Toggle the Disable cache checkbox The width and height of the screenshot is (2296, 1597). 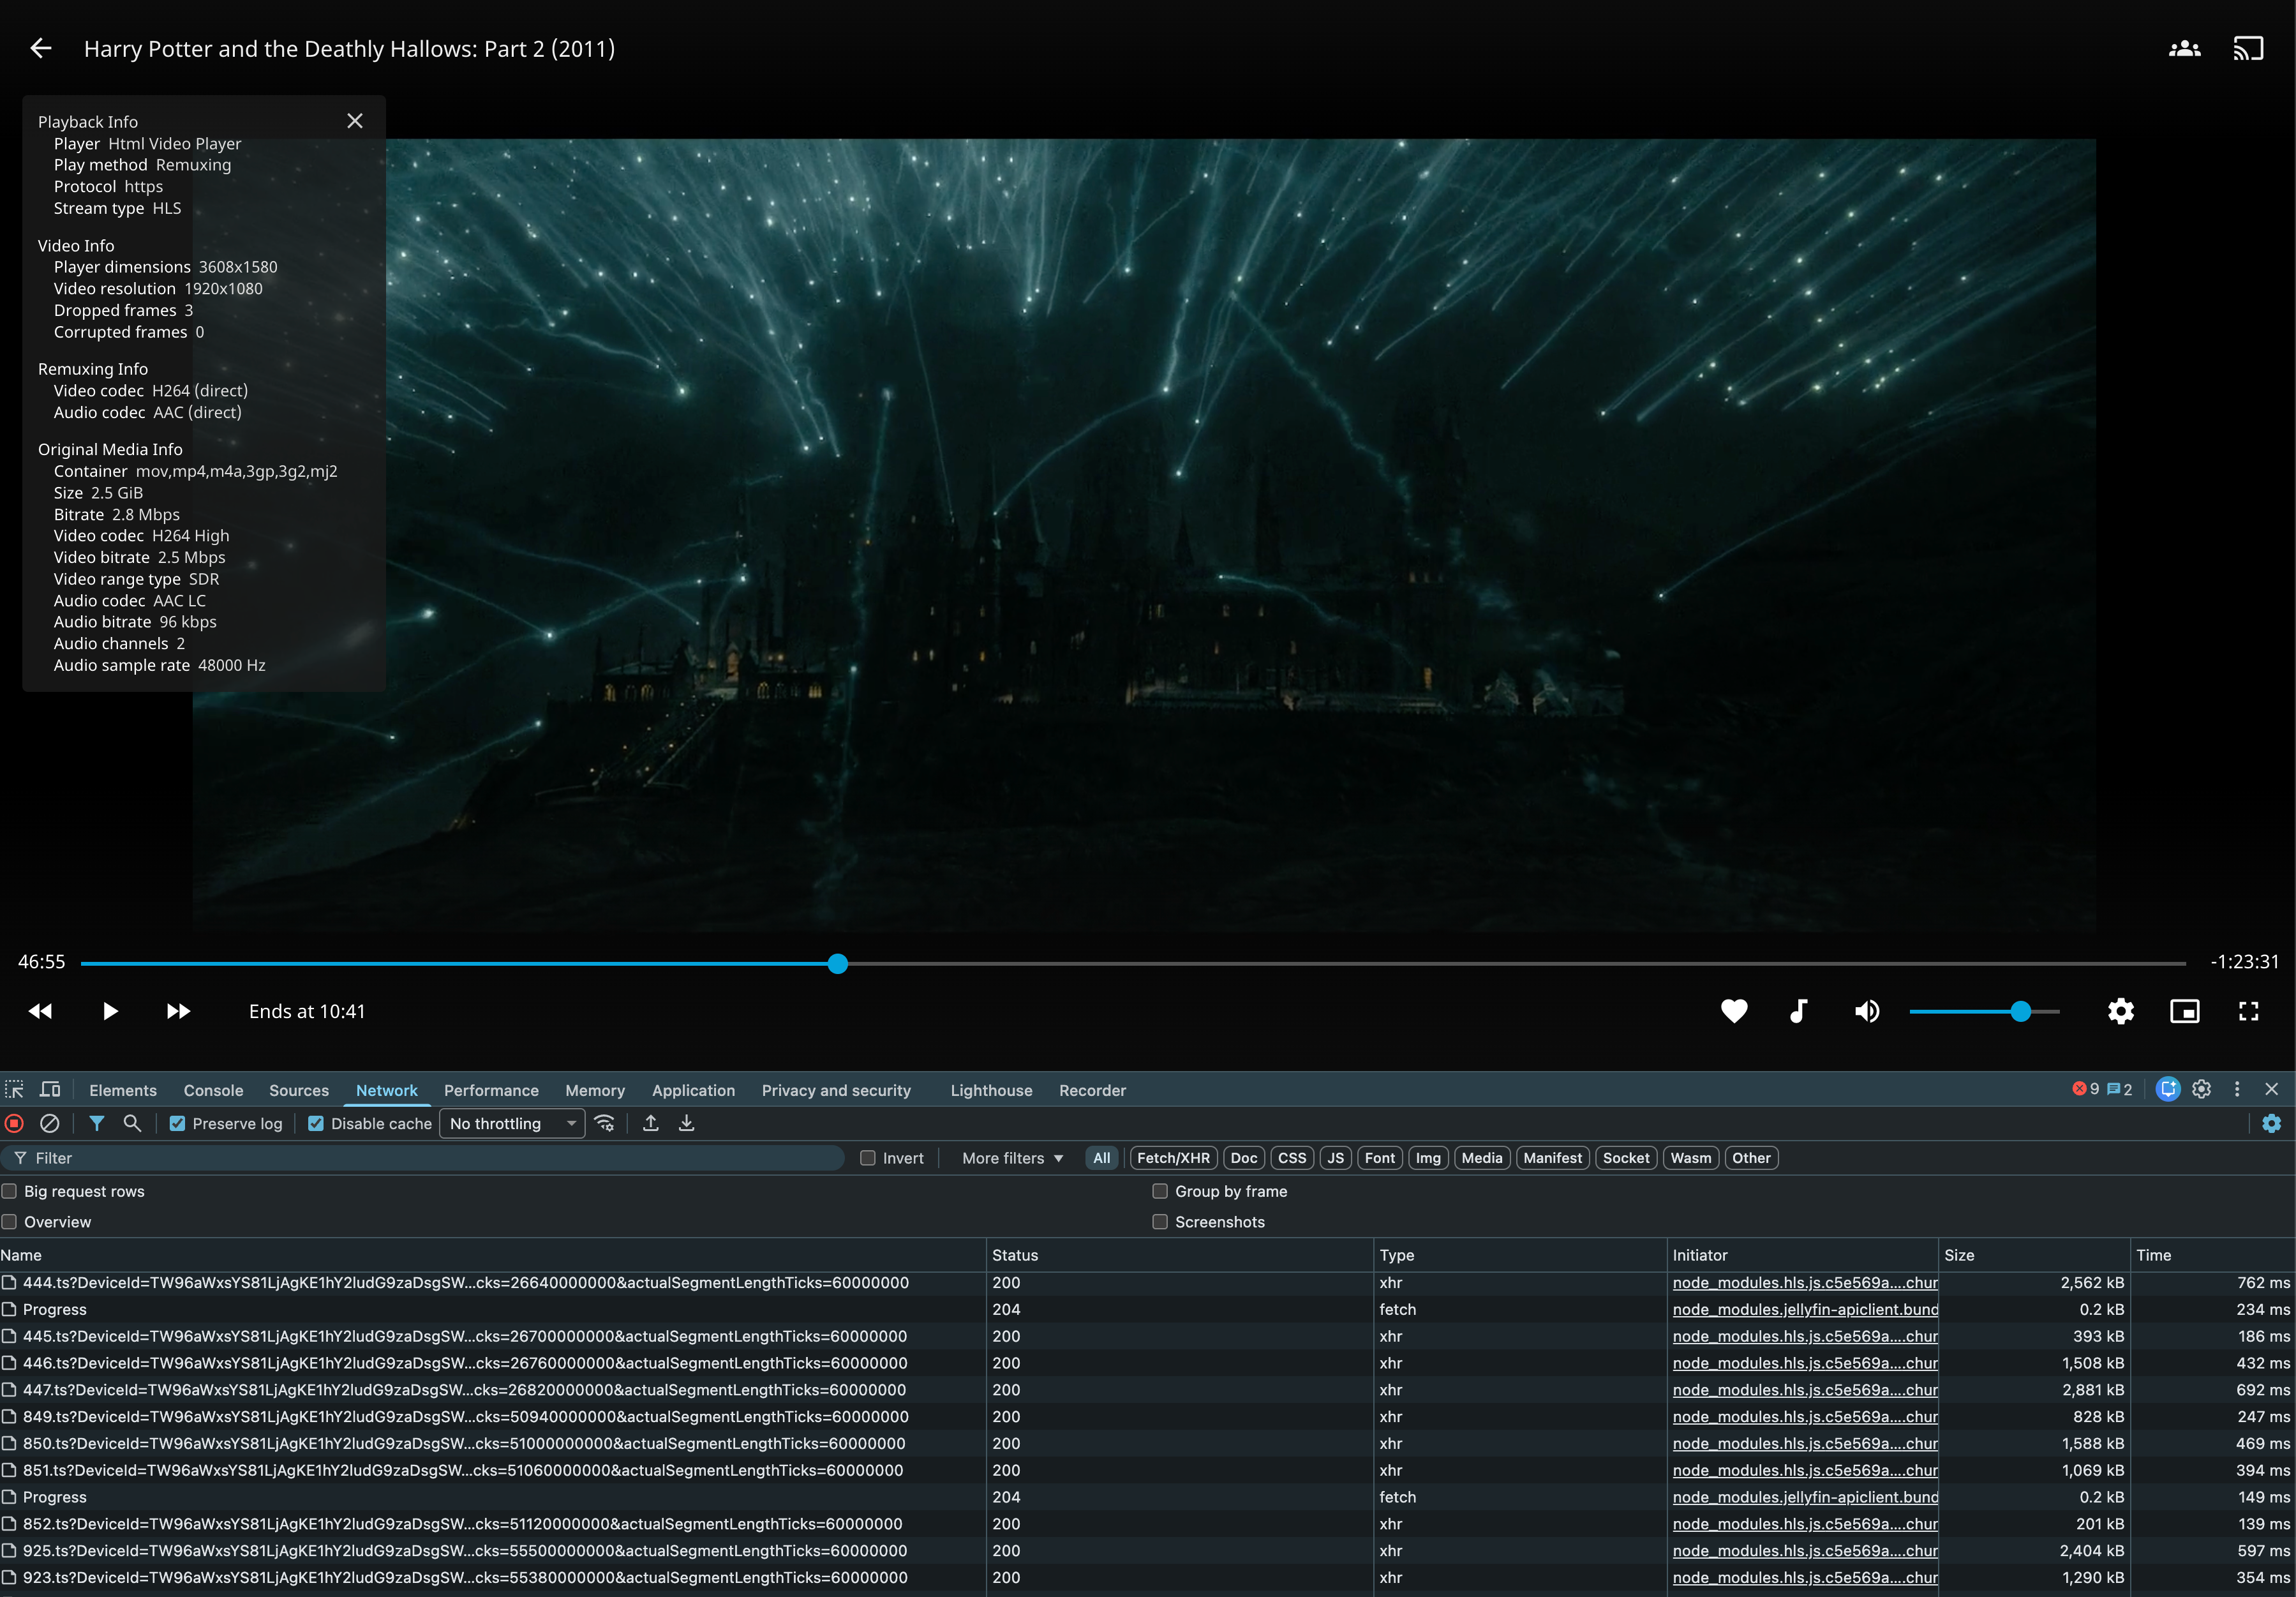coord(316,1124)
